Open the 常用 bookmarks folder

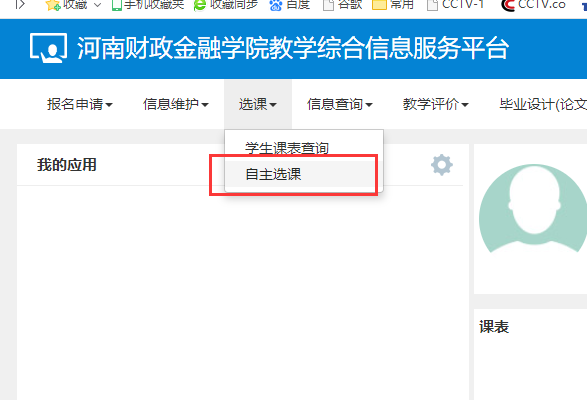pyautogui.click(x=393, y=5)
